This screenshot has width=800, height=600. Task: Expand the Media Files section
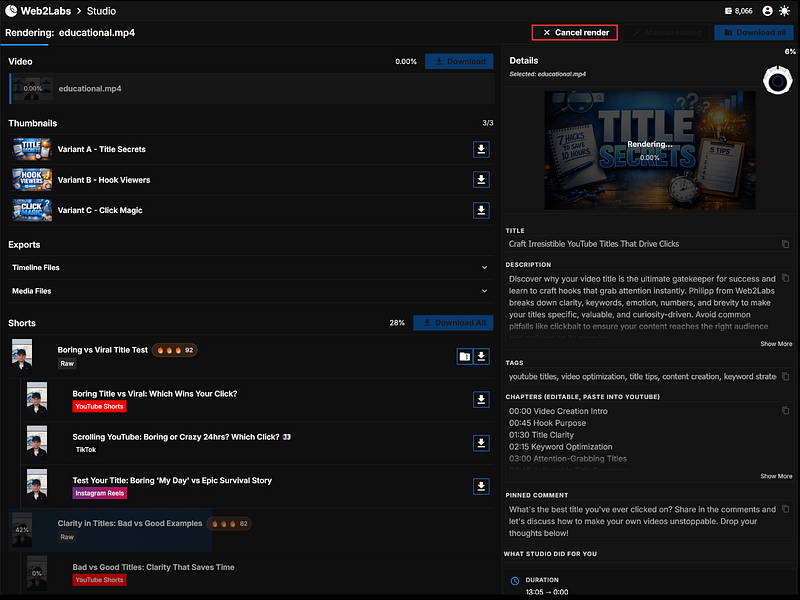click(250, 291)
